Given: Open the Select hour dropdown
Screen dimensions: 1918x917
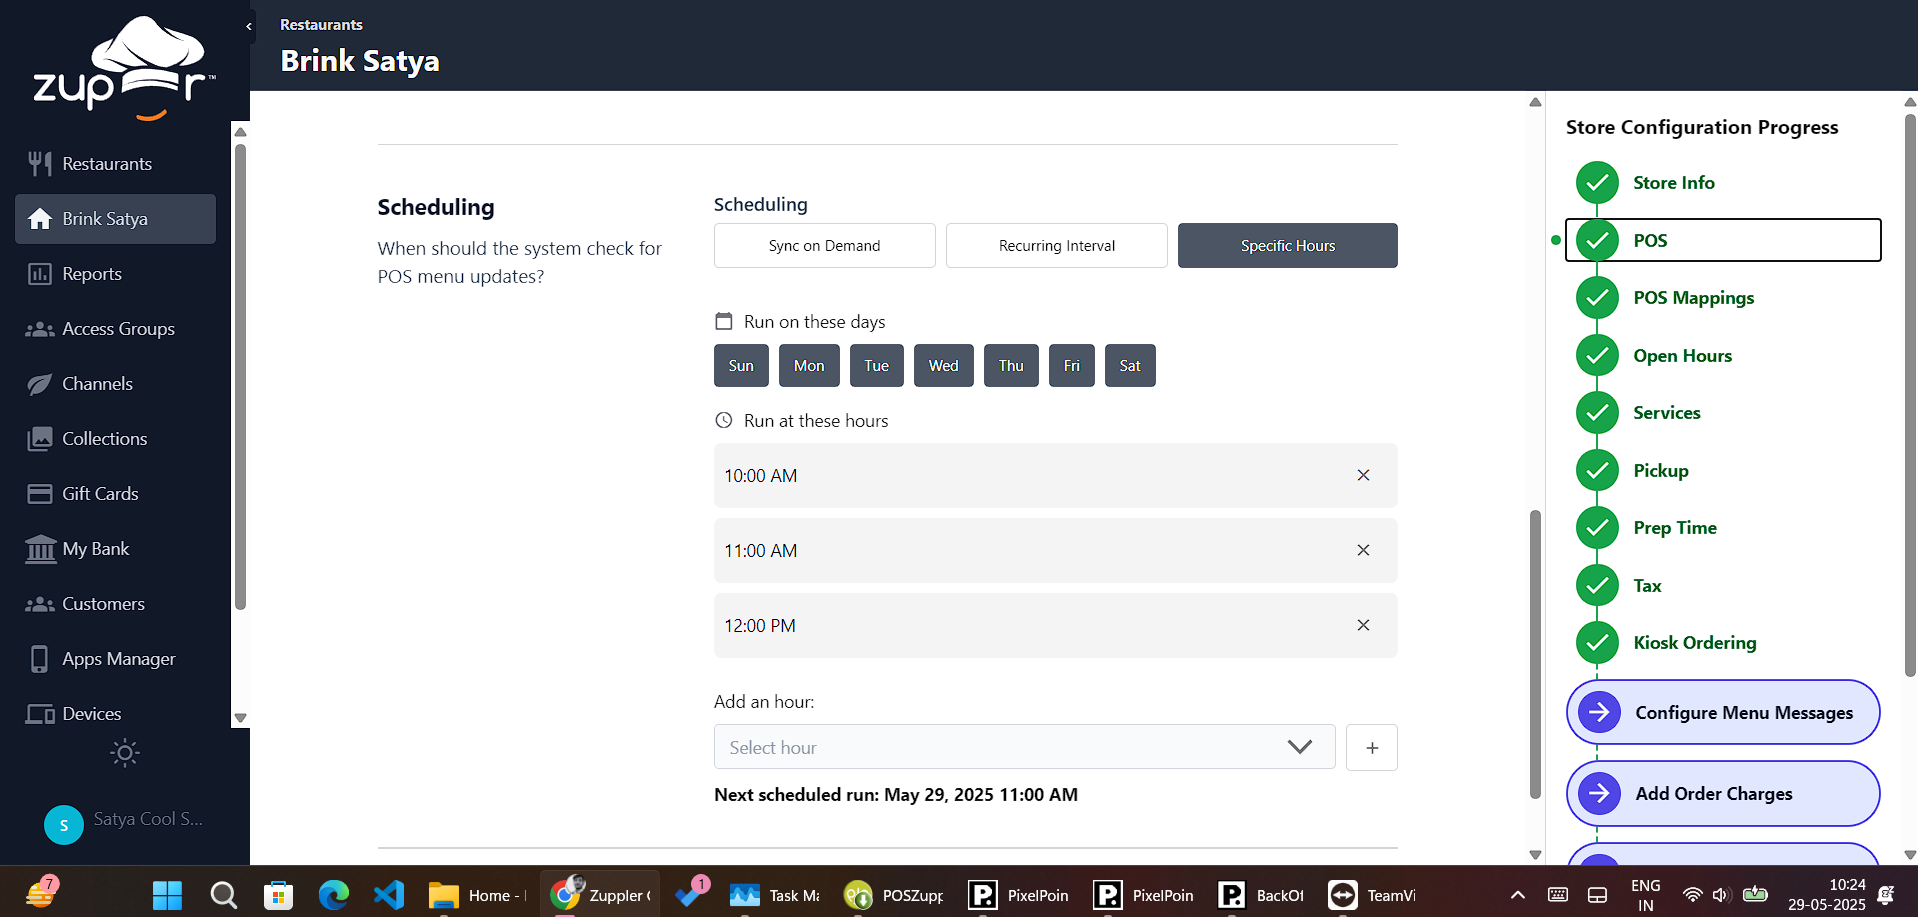Looking at the screenshot, I should coord(1024,747).
